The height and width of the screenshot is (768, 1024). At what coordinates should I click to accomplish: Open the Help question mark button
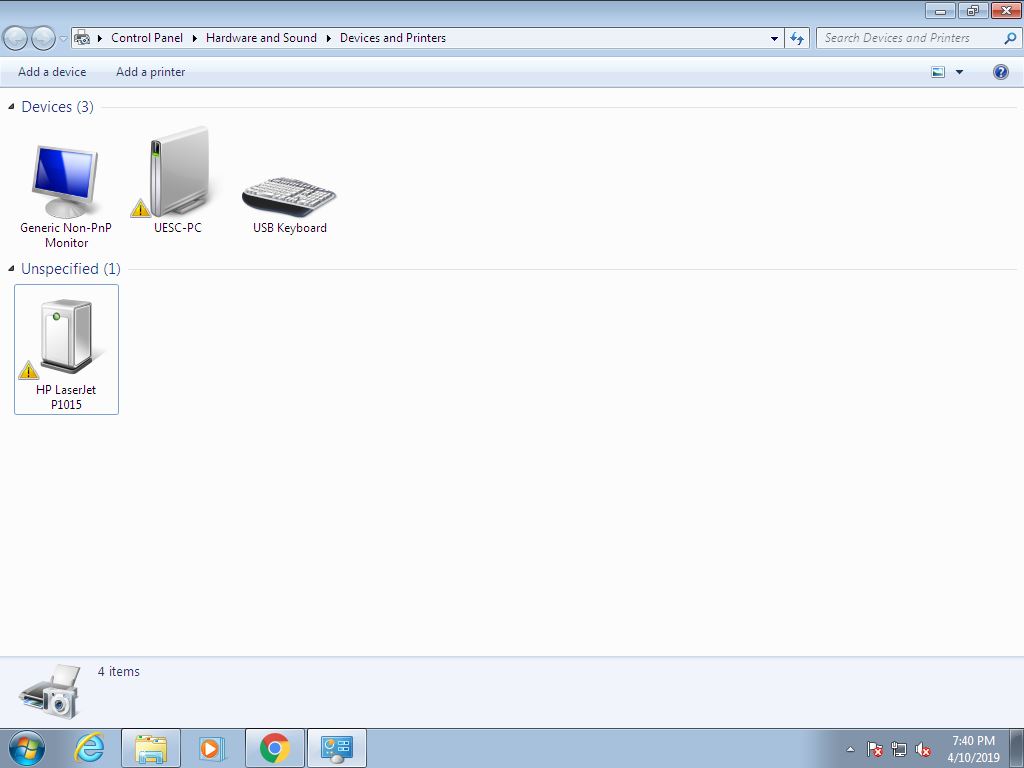[1000, 72]
